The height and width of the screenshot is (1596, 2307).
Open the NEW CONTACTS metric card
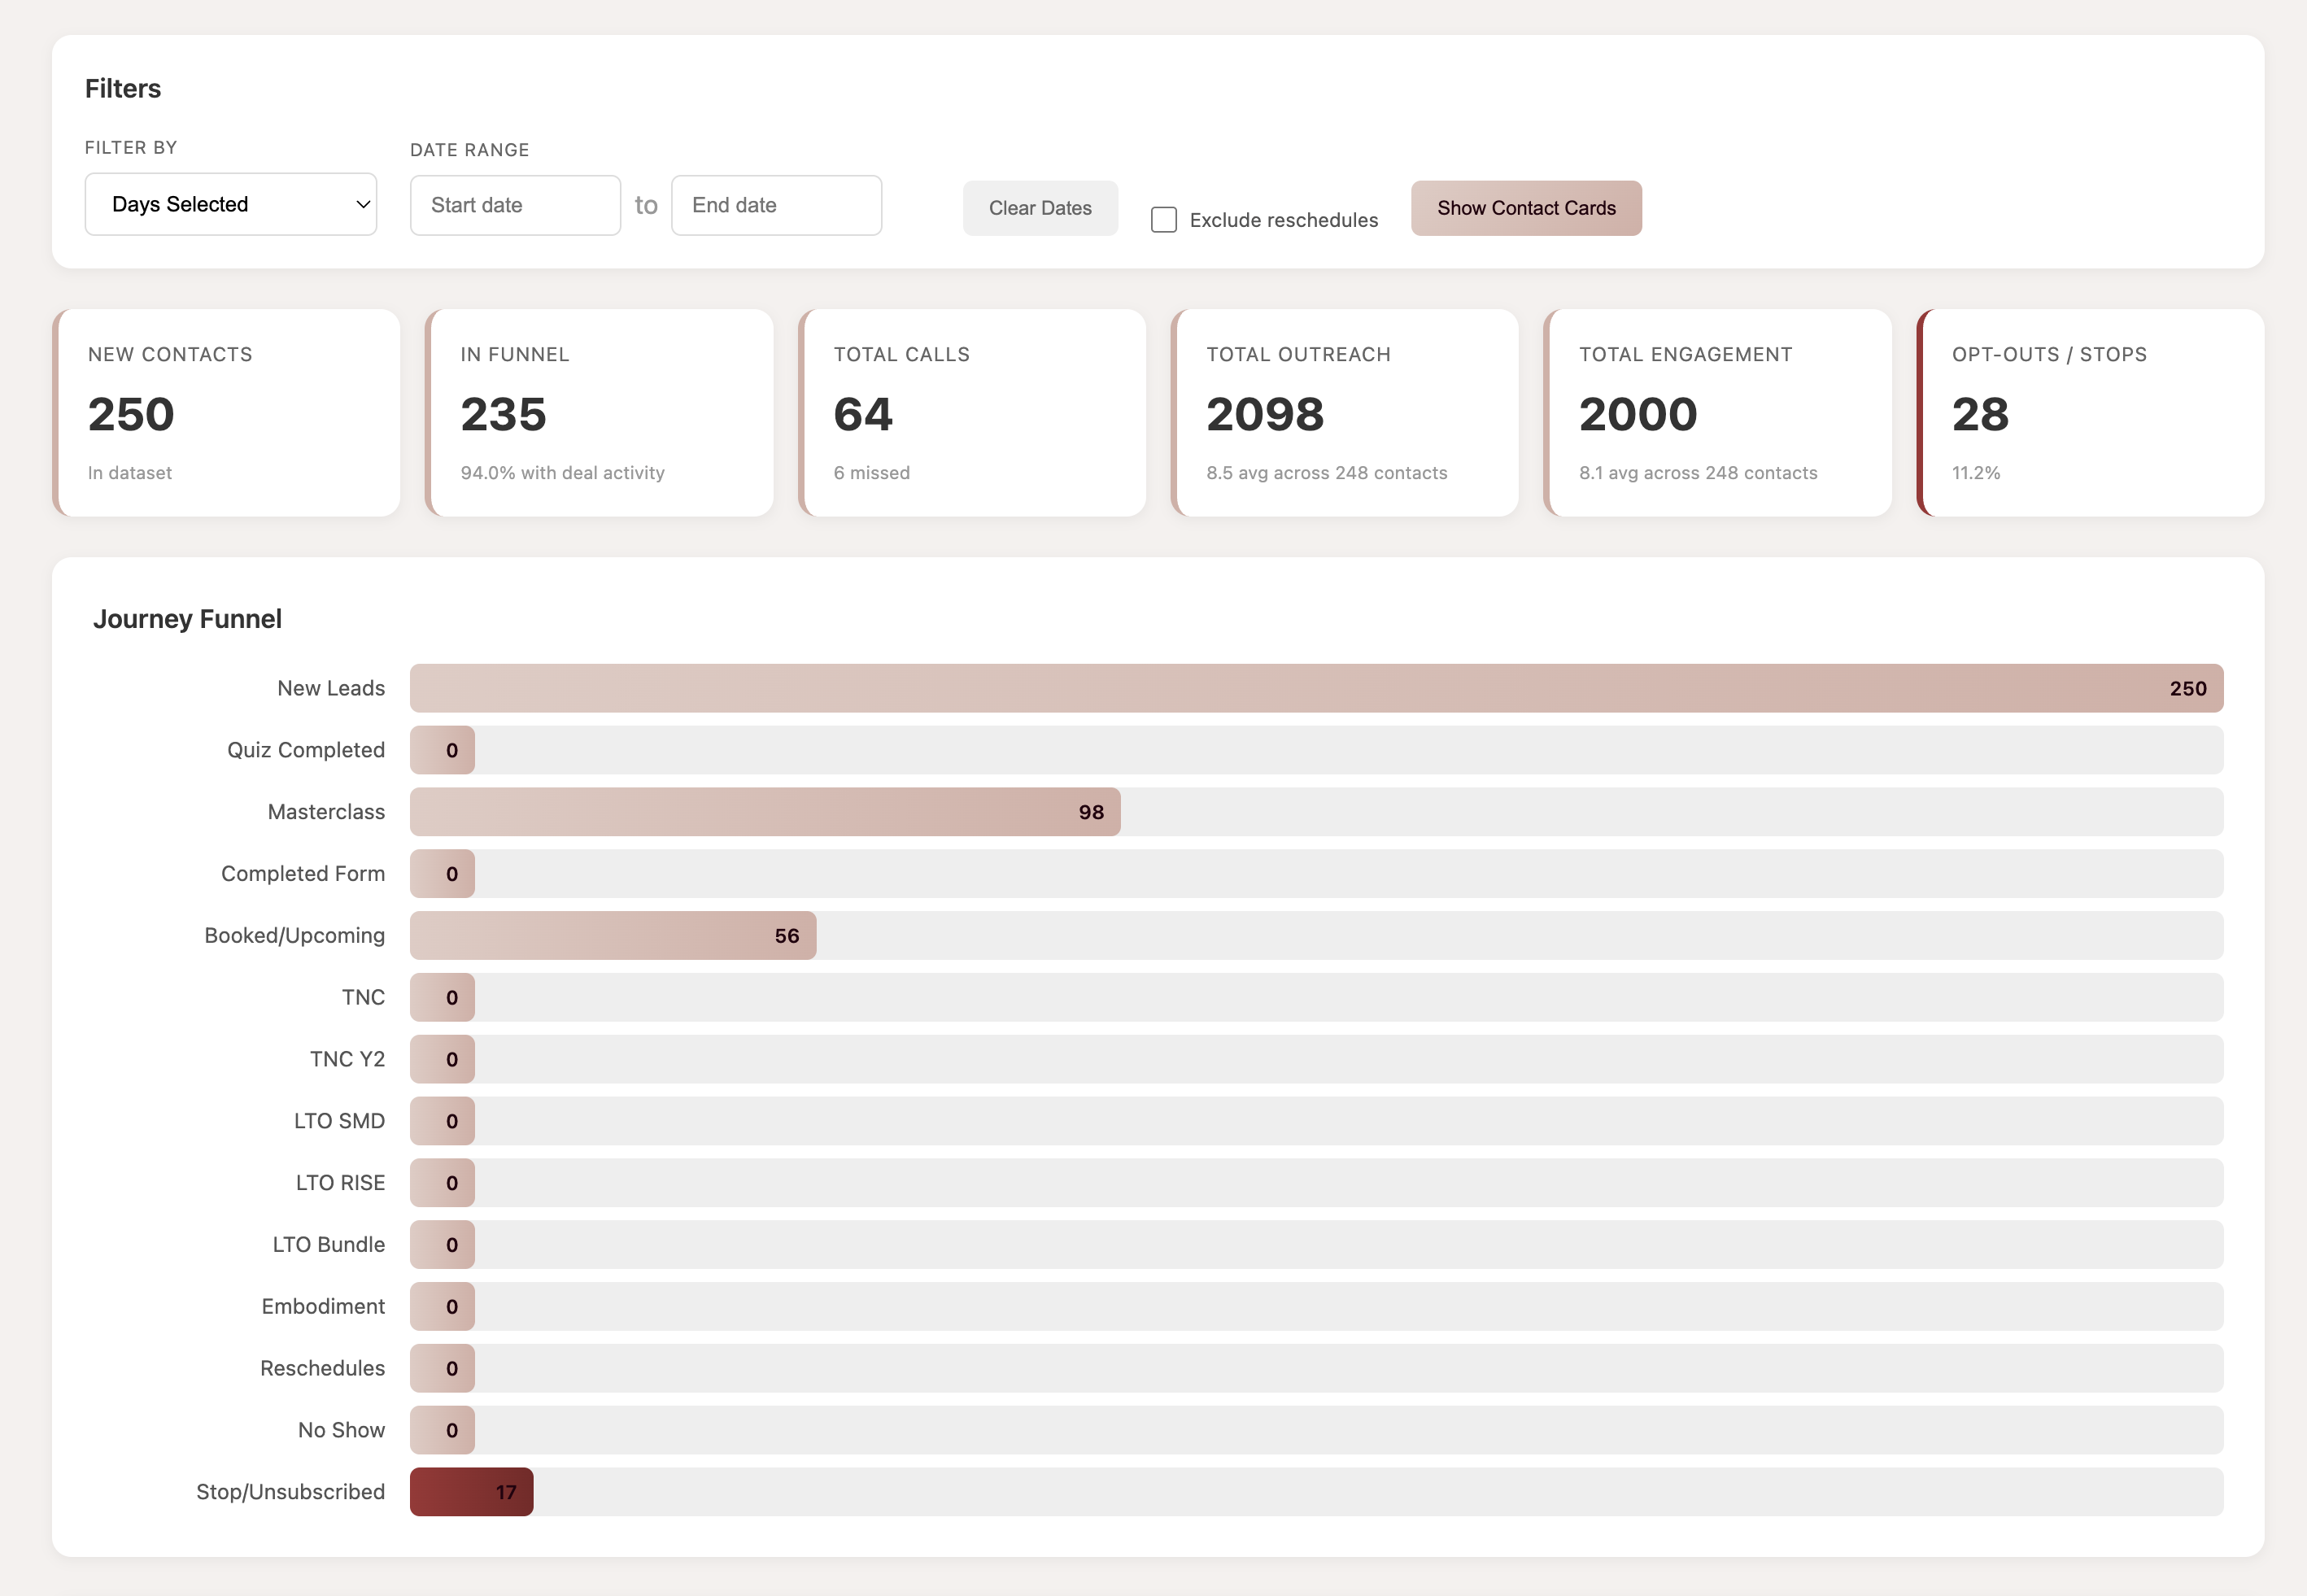tap(227, 412)
